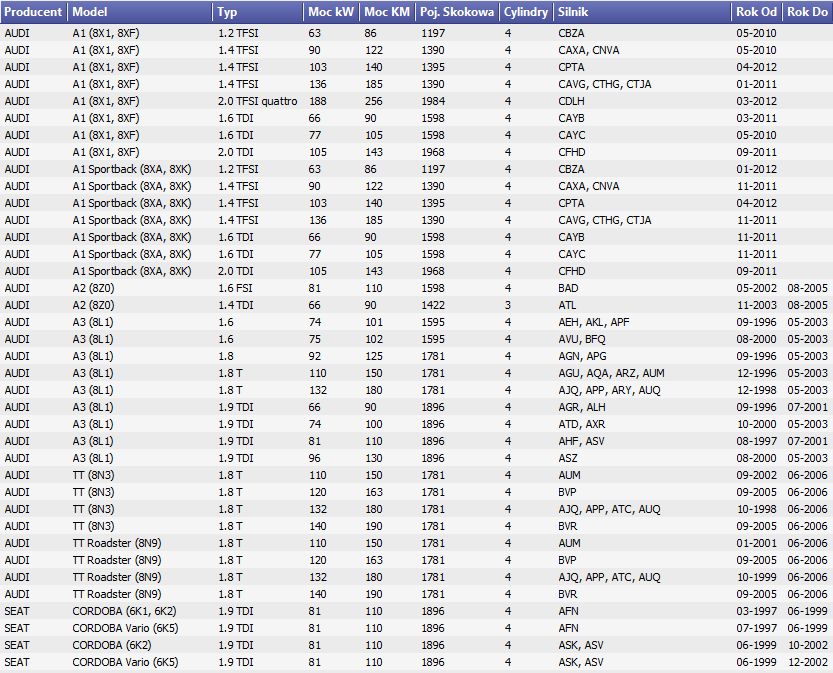Select '12-1998' in Rok Od column
The image size is (833, 673).
point(756,390)
